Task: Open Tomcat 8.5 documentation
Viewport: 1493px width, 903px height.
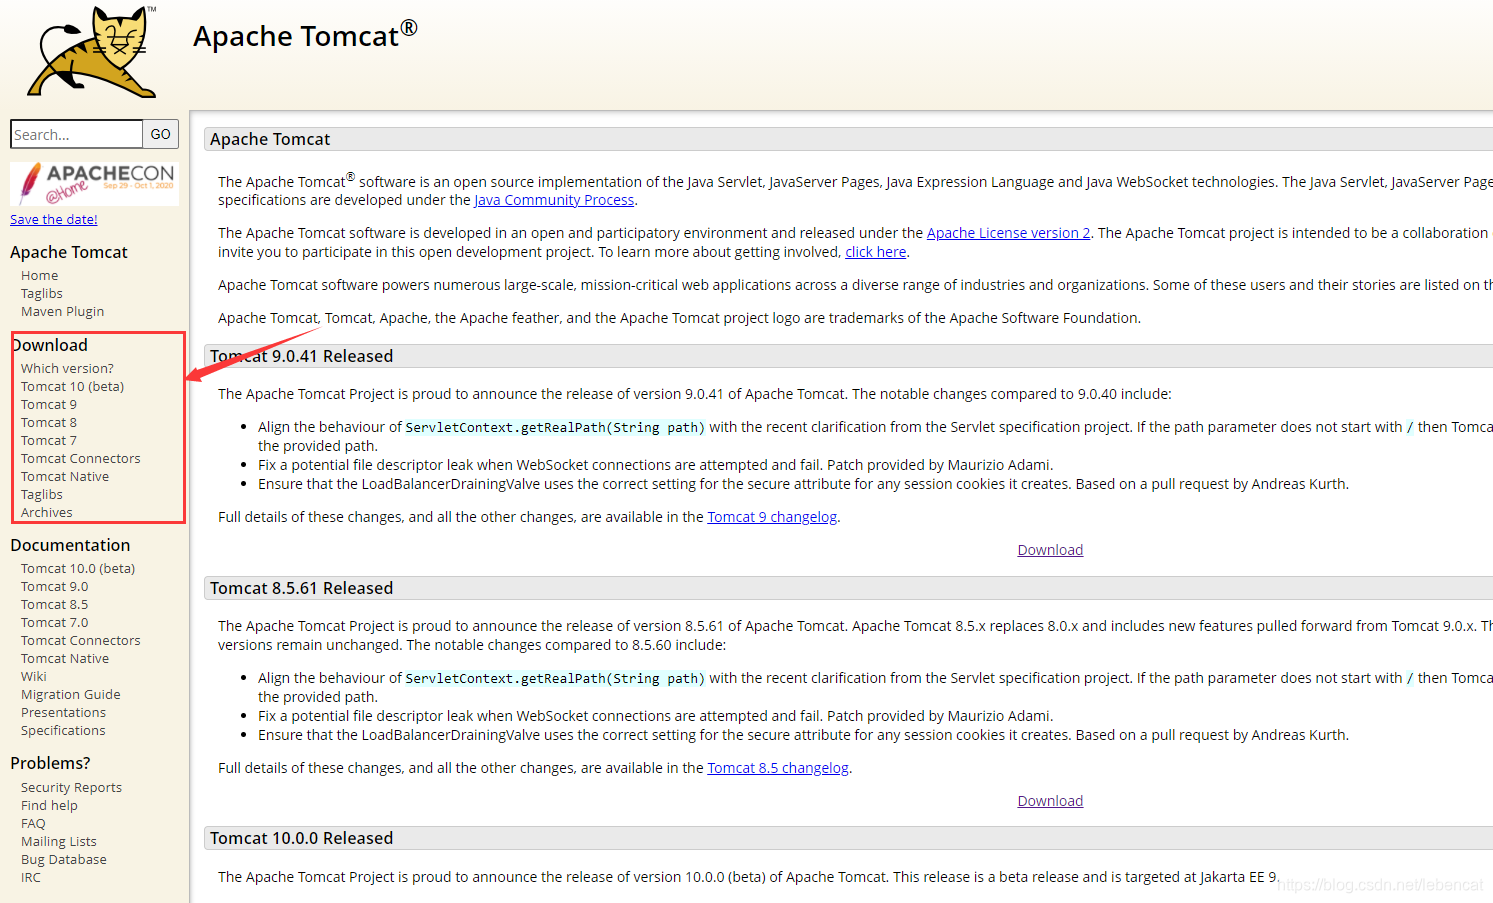Action: (55, 604)
